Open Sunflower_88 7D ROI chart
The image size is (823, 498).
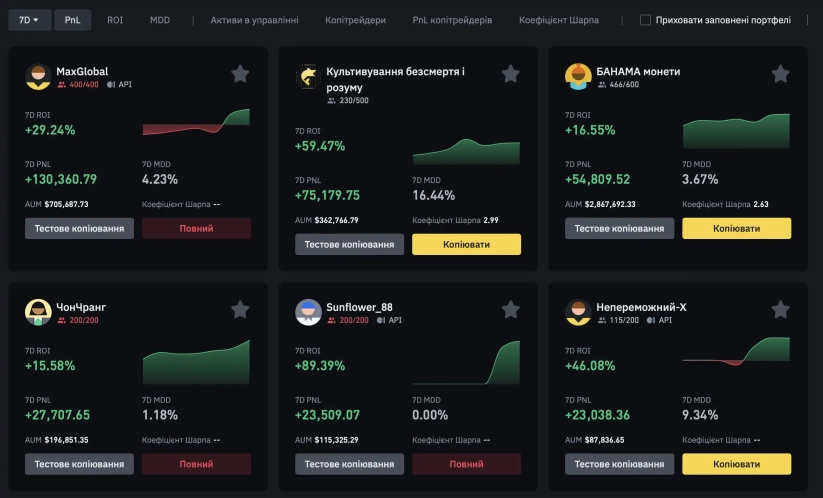tap(466, 364)
